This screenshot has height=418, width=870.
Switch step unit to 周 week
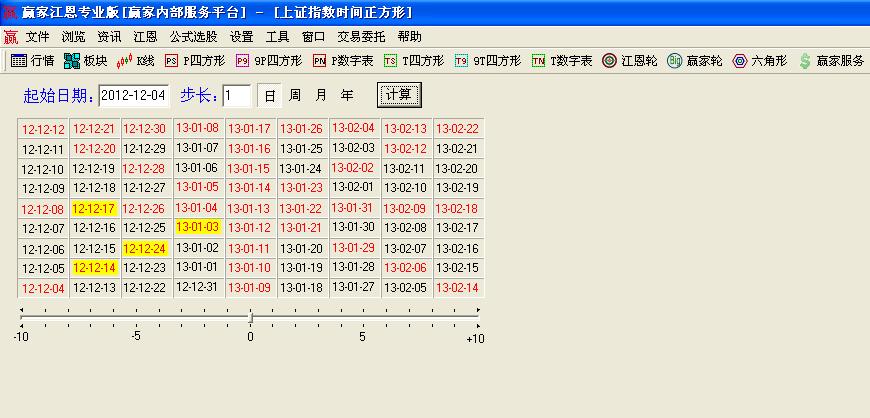295,96
